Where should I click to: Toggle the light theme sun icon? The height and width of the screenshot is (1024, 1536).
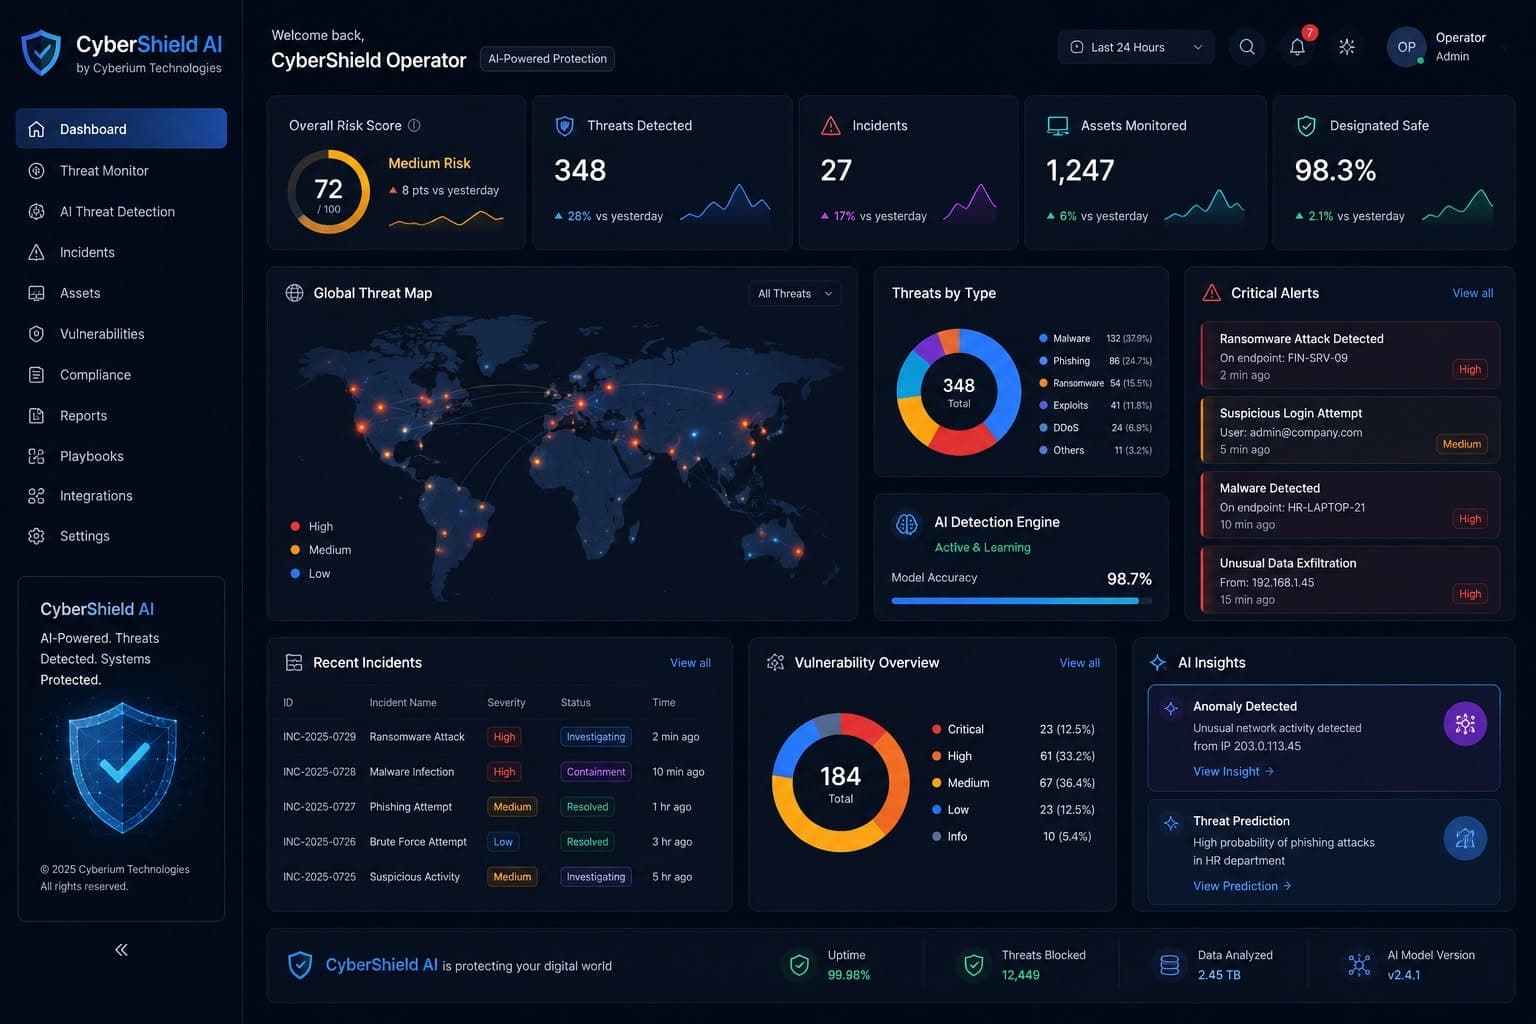click(1347, 47)
